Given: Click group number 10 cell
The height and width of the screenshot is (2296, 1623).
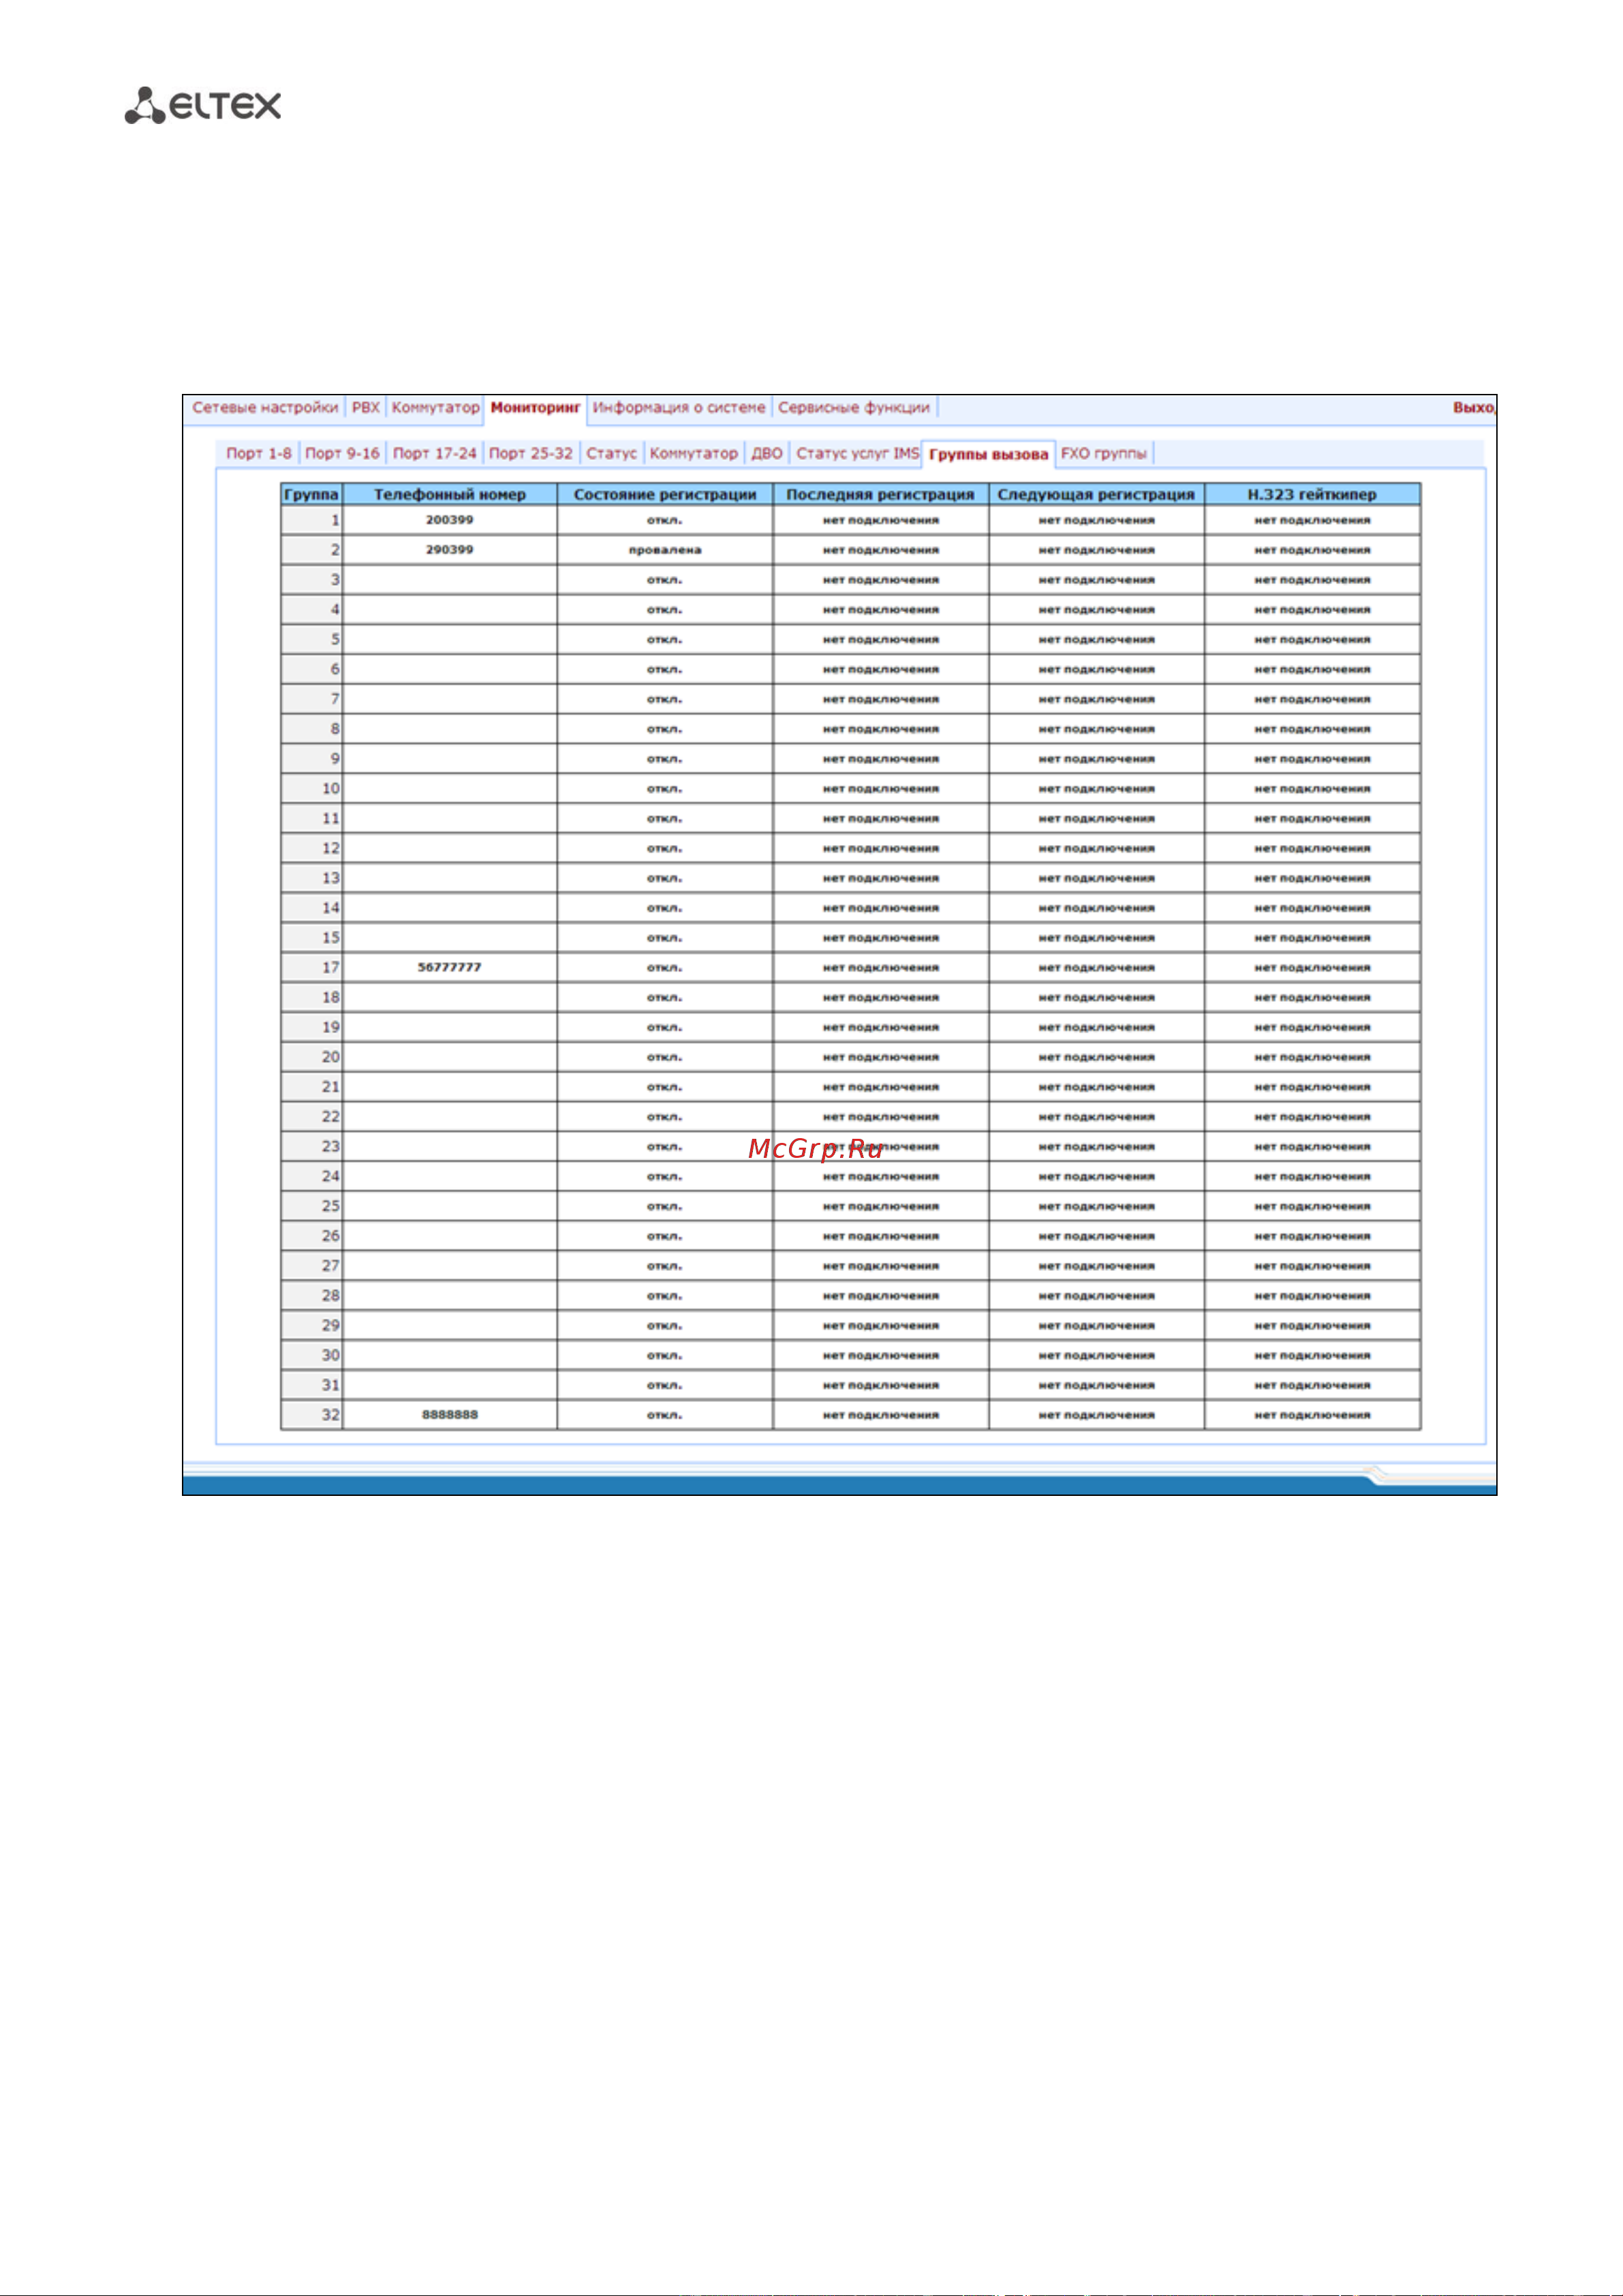Looking at the screenshot, I should point(311,789).
